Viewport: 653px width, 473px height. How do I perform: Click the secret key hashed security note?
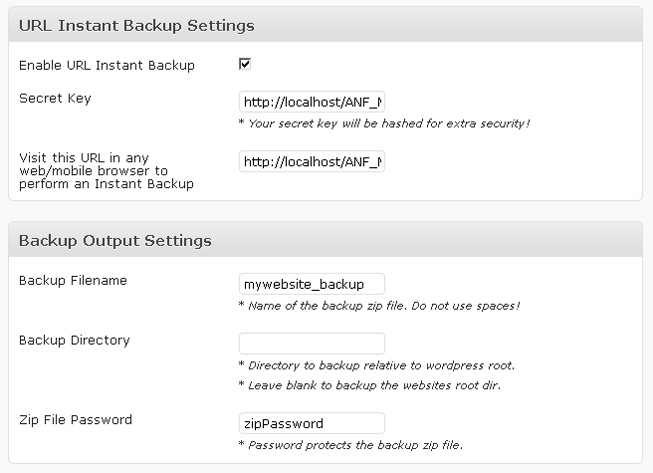[384, 124]
